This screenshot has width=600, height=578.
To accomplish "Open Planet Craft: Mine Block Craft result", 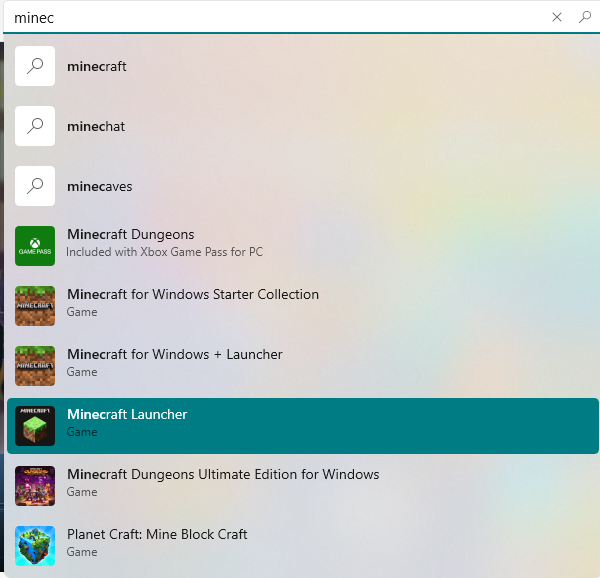I will 303,546.
